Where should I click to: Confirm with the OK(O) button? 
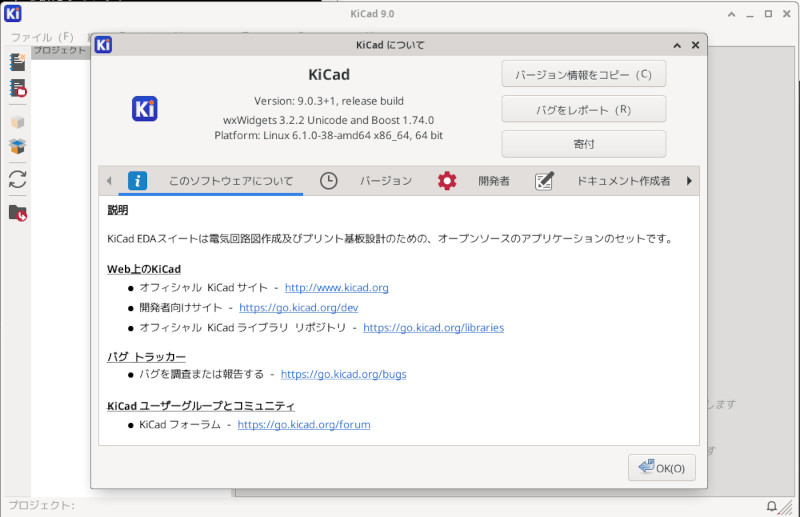[662, 467]
